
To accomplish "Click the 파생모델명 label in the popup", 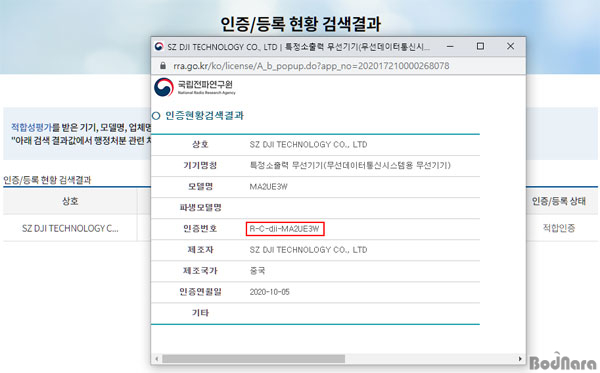I will [x=200, y=207].
